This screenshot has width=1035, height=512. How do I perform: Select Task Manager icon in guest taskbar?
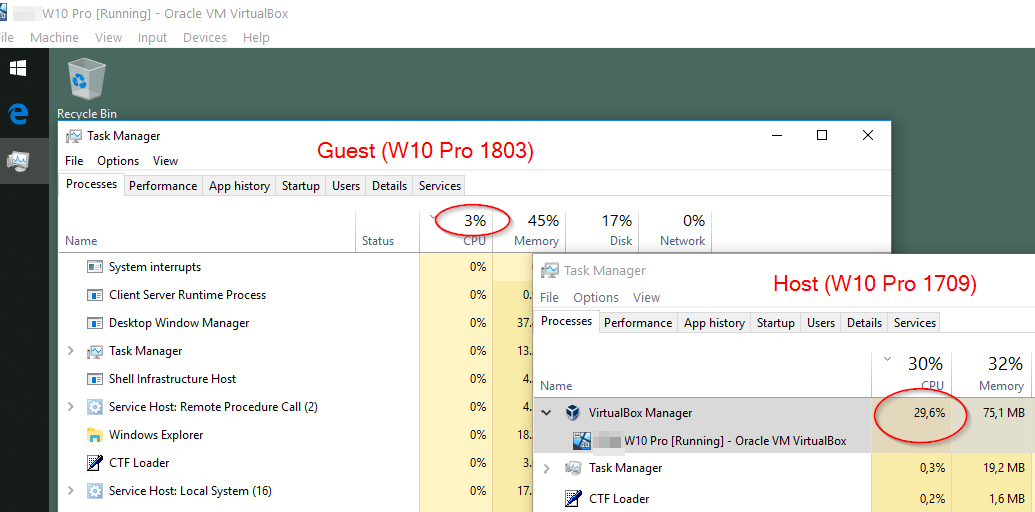[x=18, y=160]
